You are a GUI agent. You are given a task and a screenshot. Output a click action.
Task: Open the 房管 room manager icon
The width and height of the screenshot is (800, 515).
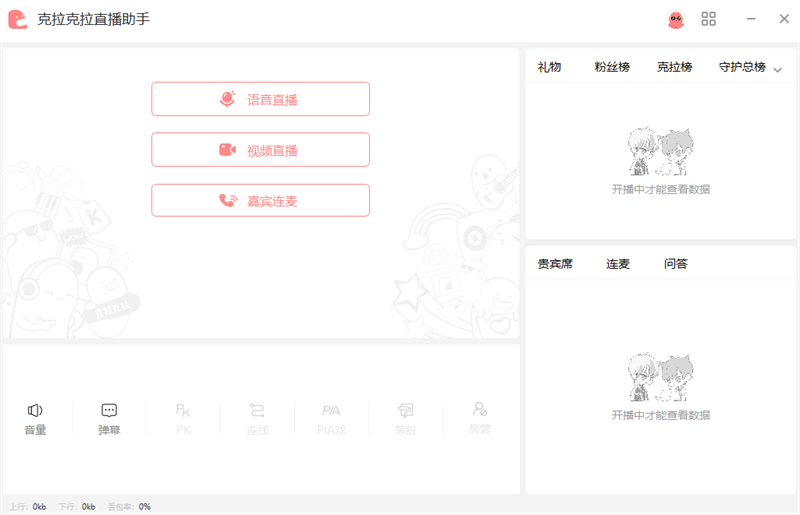tap(480, 418)
